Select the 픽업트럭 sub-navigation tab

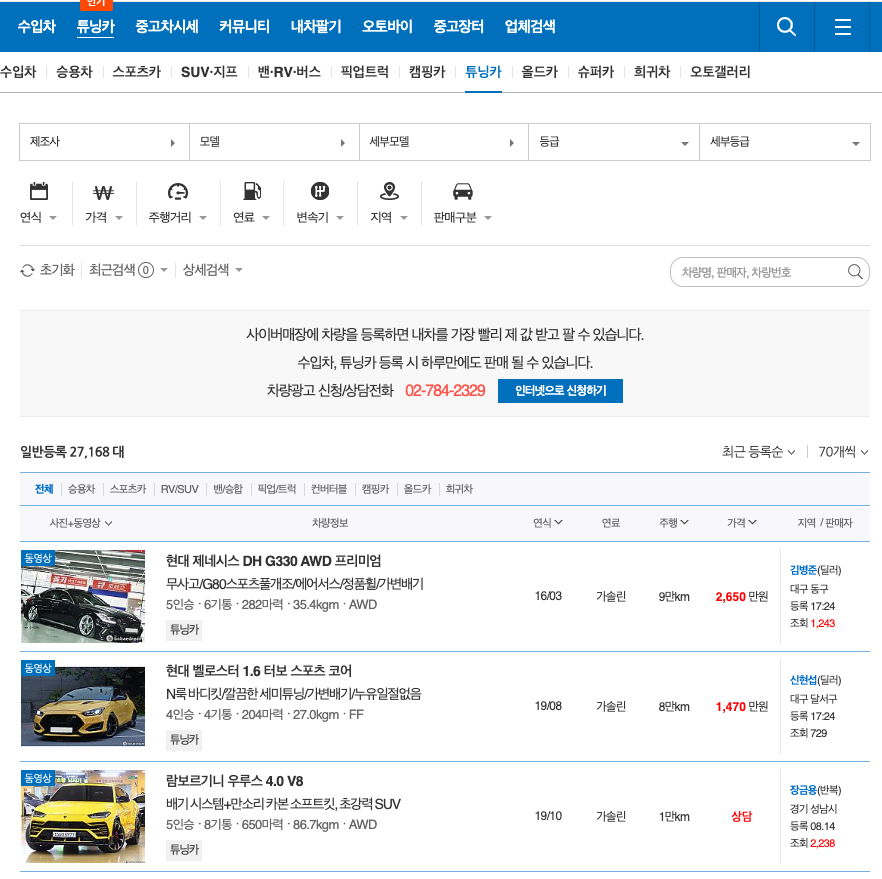coord(364,72)
